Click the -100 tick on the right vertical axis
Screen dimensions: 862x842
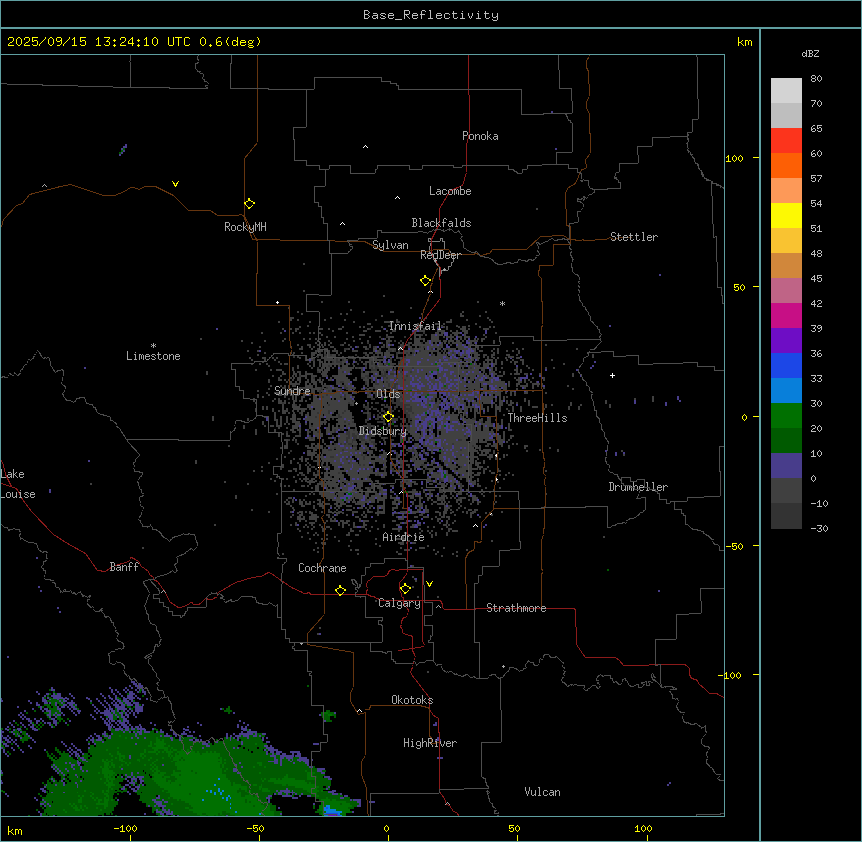coord(731,675)
